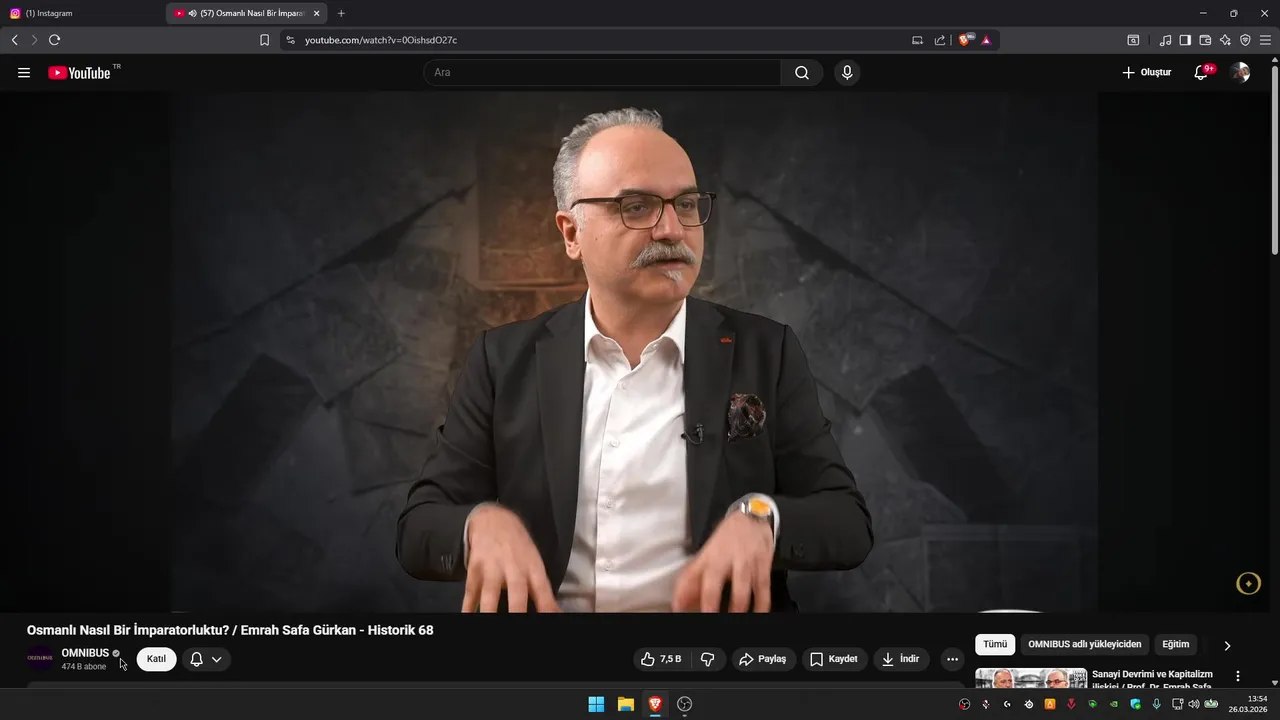The height and width of the screenshot is (720, 1280).
Task: Click the Paylaş share button
Action: [x=763, y=659]
